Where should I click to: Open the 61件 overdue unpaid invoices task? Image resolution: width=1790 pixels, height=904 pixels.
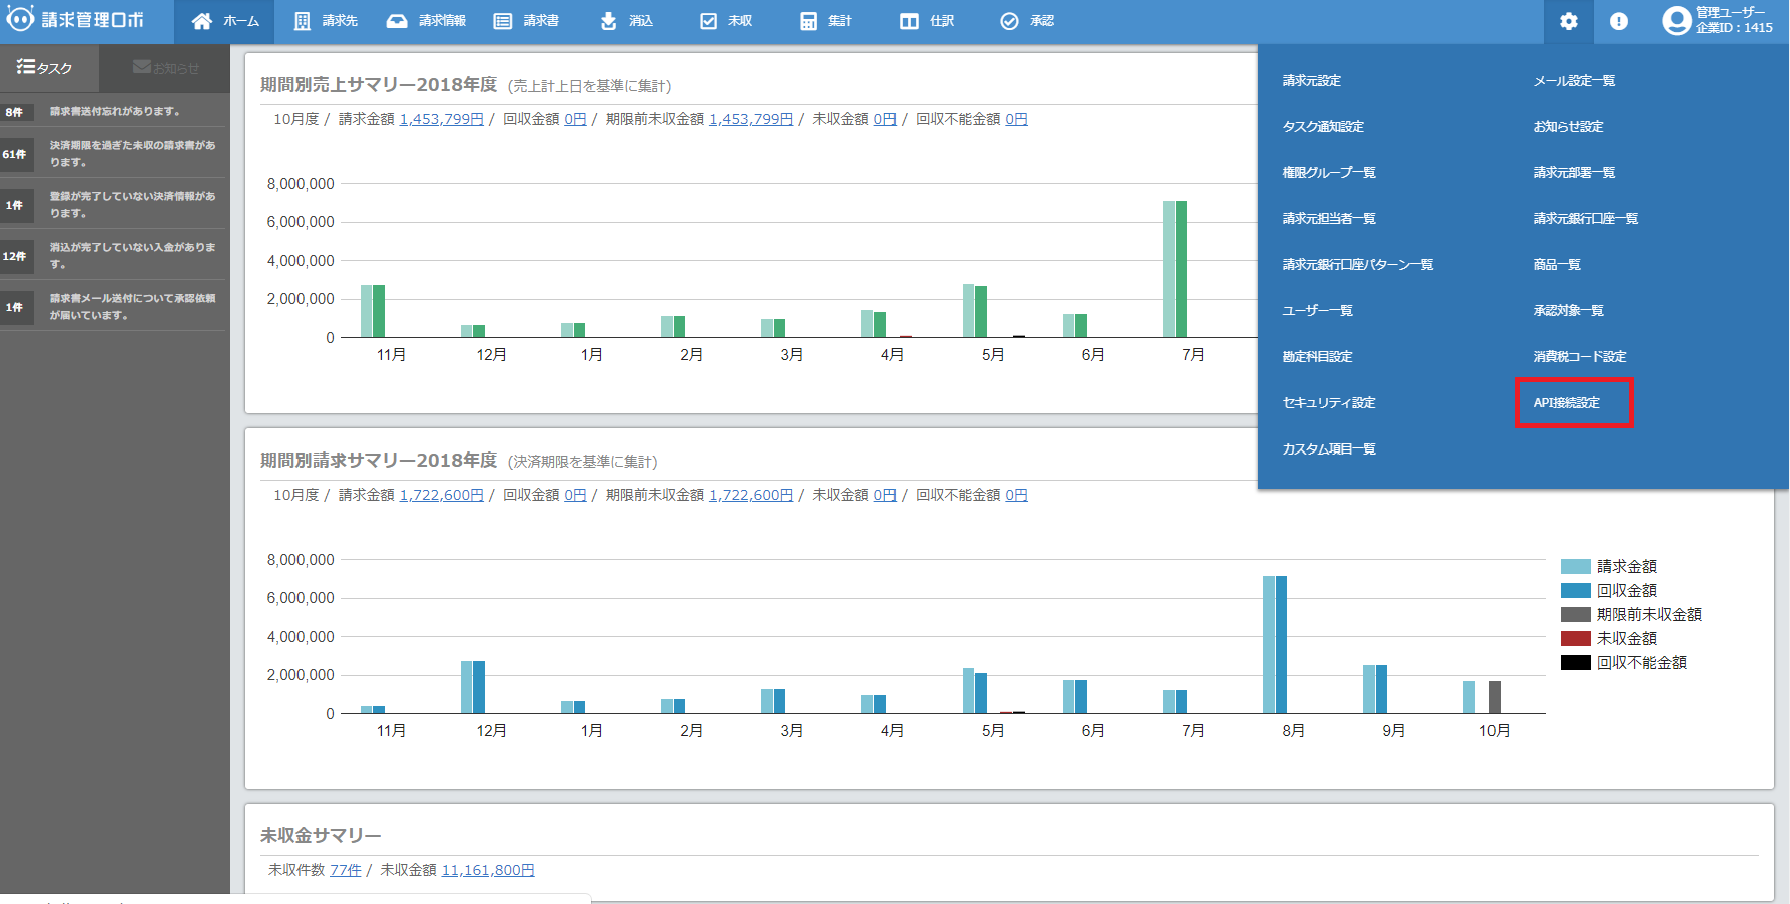(115, 154)
